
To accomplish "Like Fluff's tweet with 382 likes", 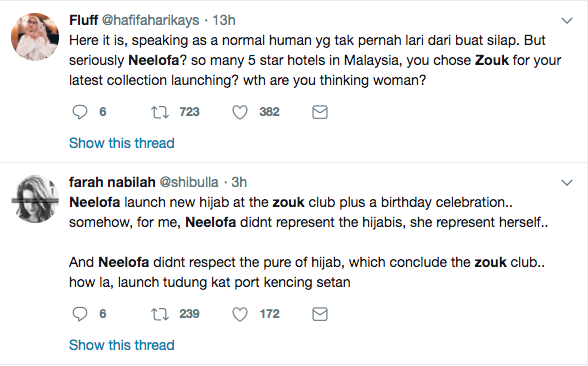I will pos(240,112).
